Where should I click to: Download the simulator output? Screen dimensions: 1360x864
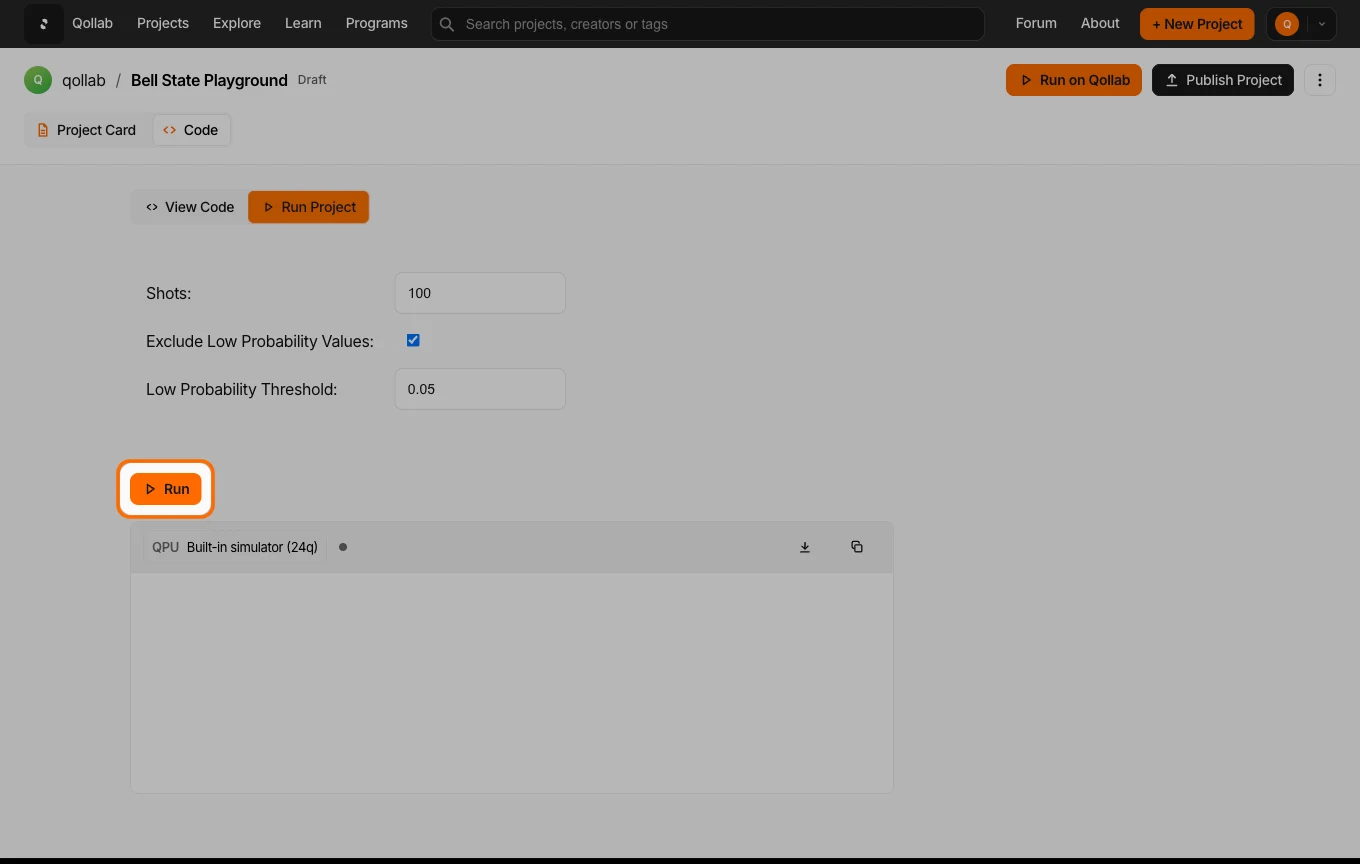(805, 547)
